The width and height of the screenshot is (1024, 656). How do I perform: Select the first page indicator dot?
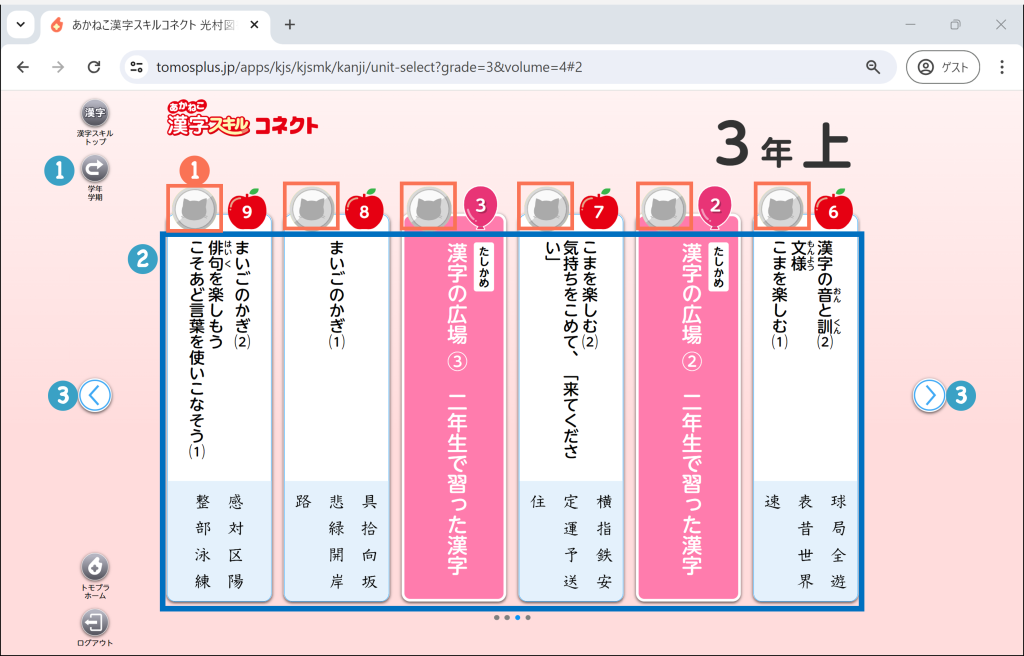(x=497, y=617)
